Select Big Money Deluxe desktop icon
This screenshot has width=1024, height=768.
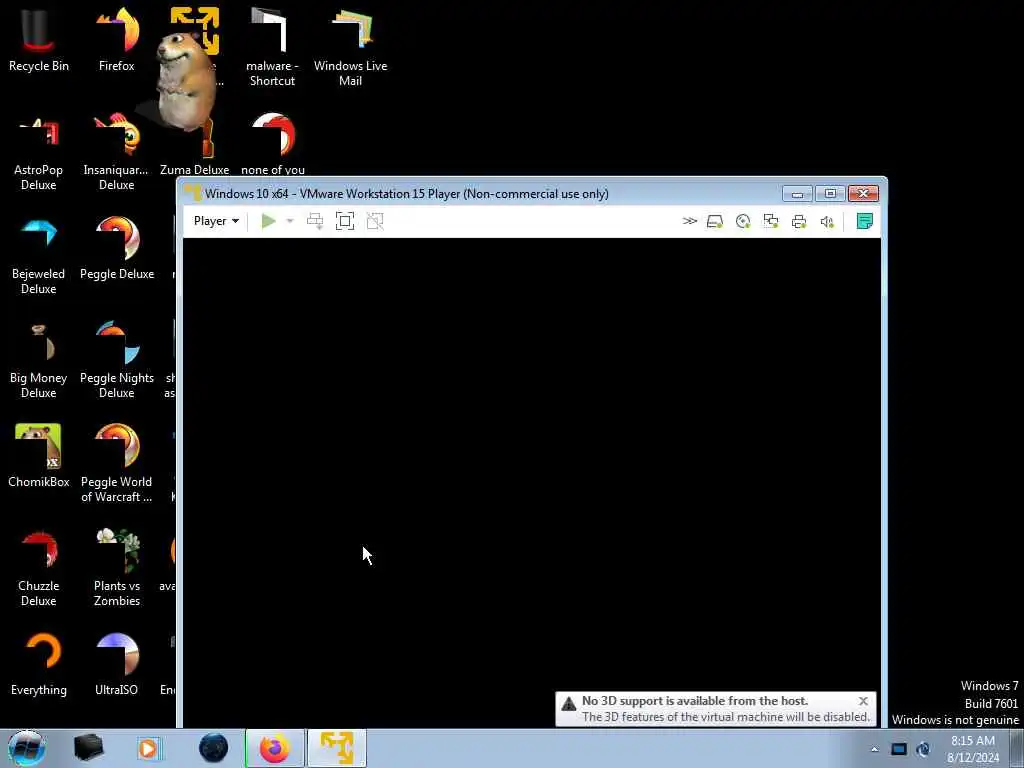[x=39, y=360]
